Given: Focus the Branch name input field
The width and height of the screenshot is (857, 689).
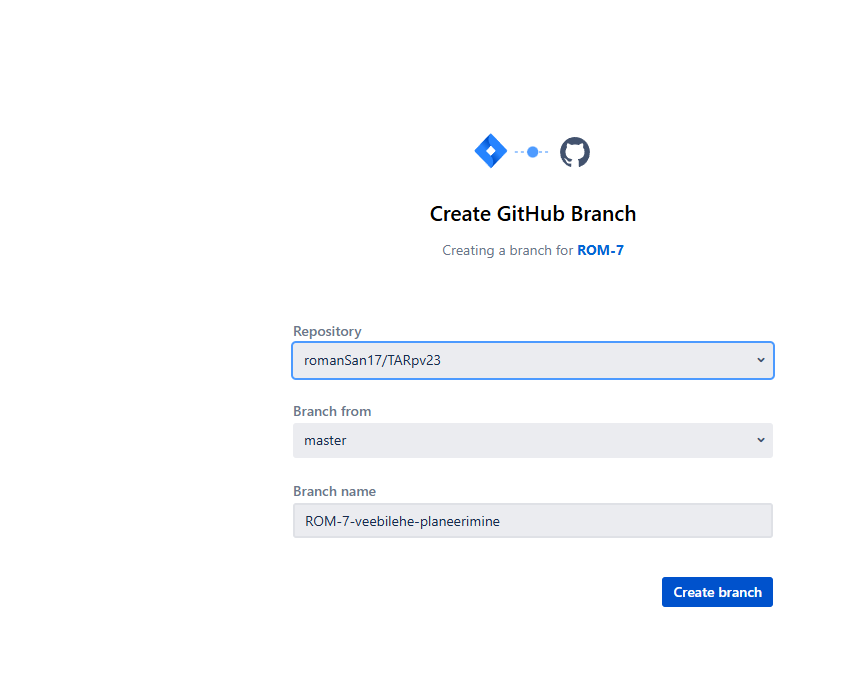Looking at the screenshot, I should point(533,521).
